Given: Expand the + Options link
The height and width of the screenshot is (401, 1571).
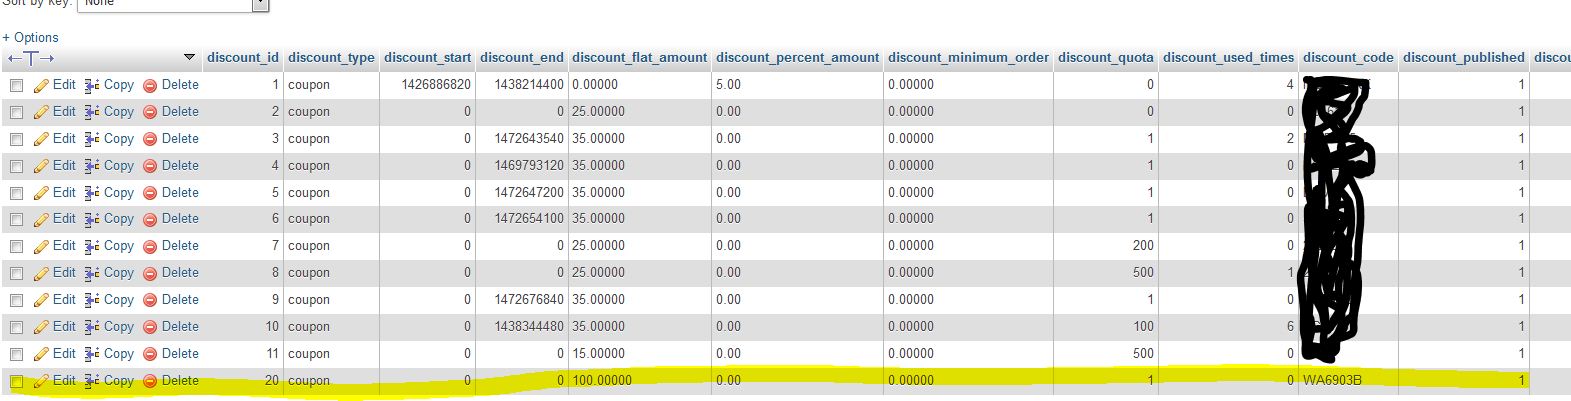Looking at the screenshot, I should (31, 37).
